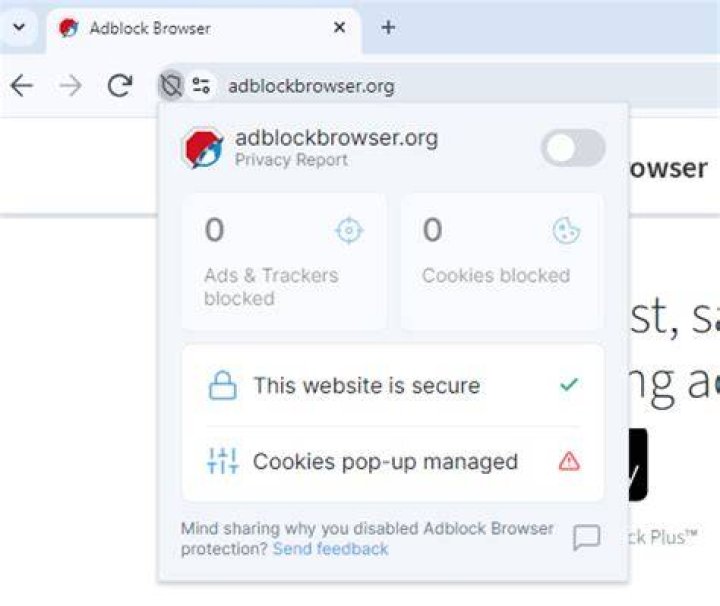
Task: Click the green checkmark for secure website
Action: pos(569,385)
